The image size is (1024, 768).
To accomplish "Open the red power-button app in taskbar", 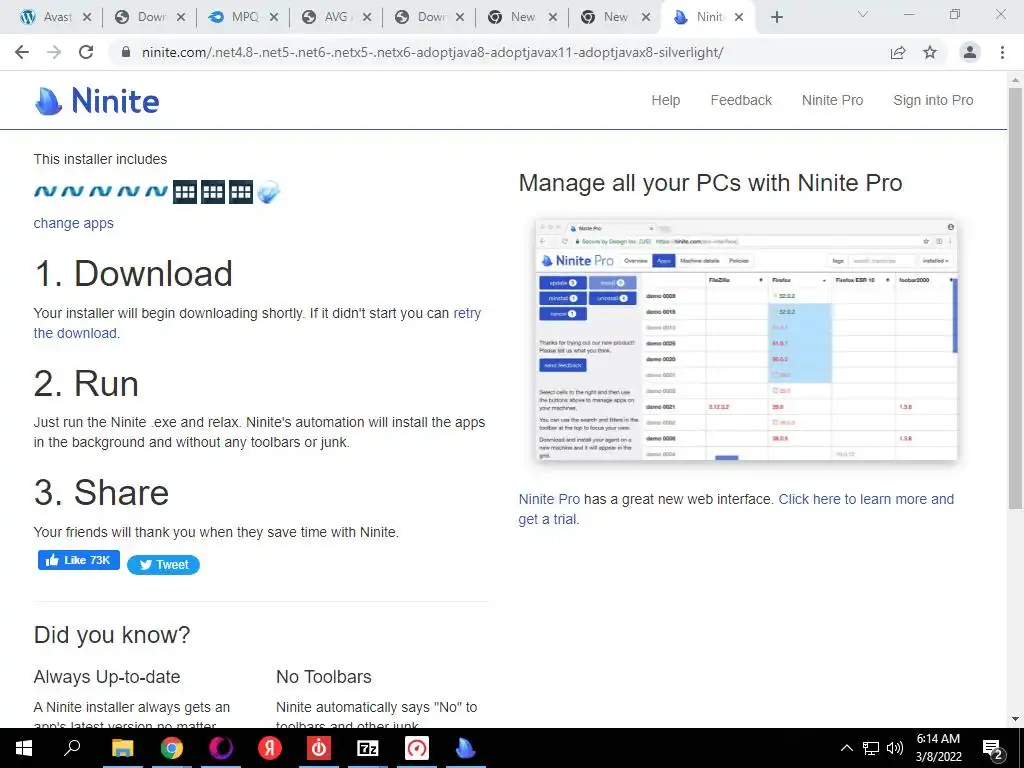I will coord(319,748).
